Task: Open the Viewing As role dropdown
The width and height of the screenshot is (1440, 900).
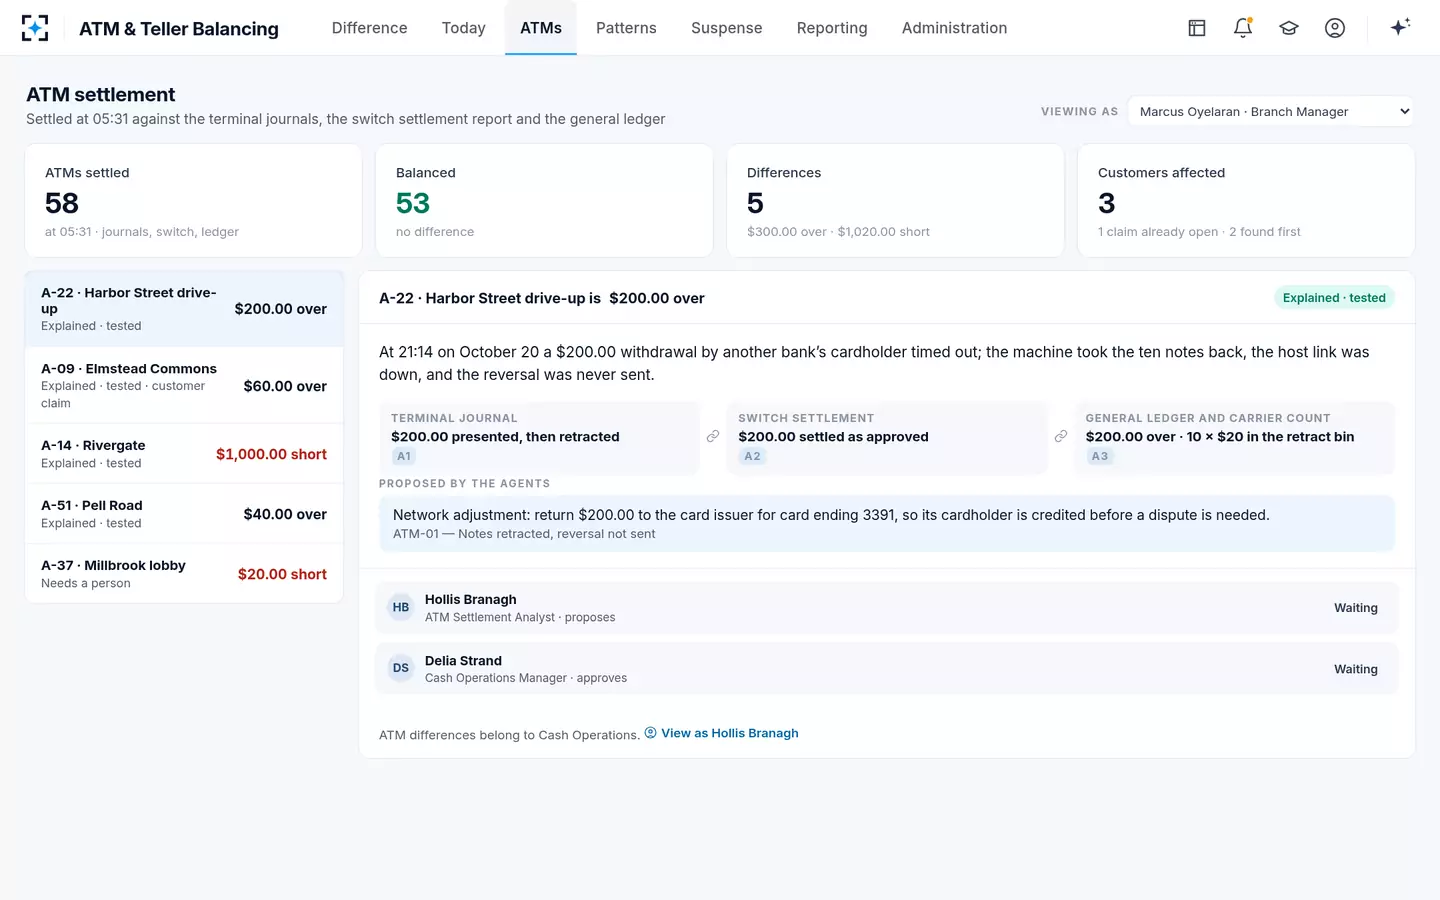Action: (x=1271, y=111)
